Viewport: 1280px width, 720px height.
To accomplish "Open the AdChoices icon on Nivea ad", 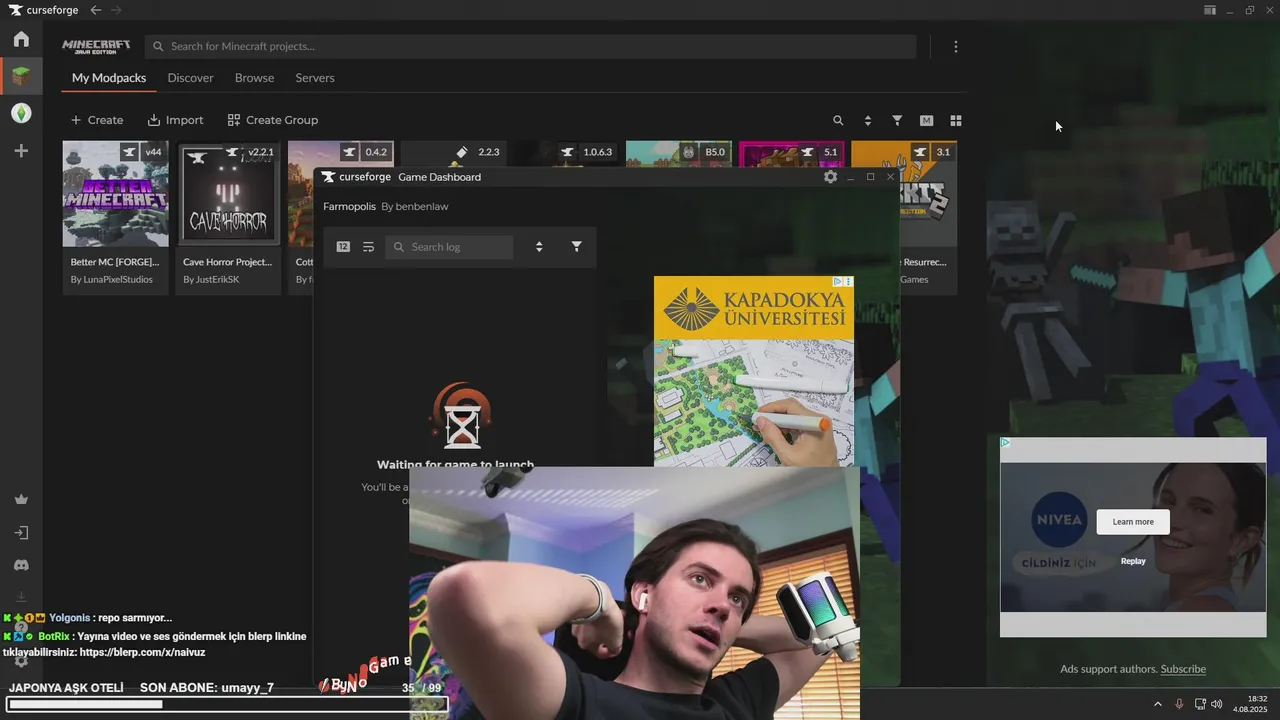I will click(x=1006, y=443).
